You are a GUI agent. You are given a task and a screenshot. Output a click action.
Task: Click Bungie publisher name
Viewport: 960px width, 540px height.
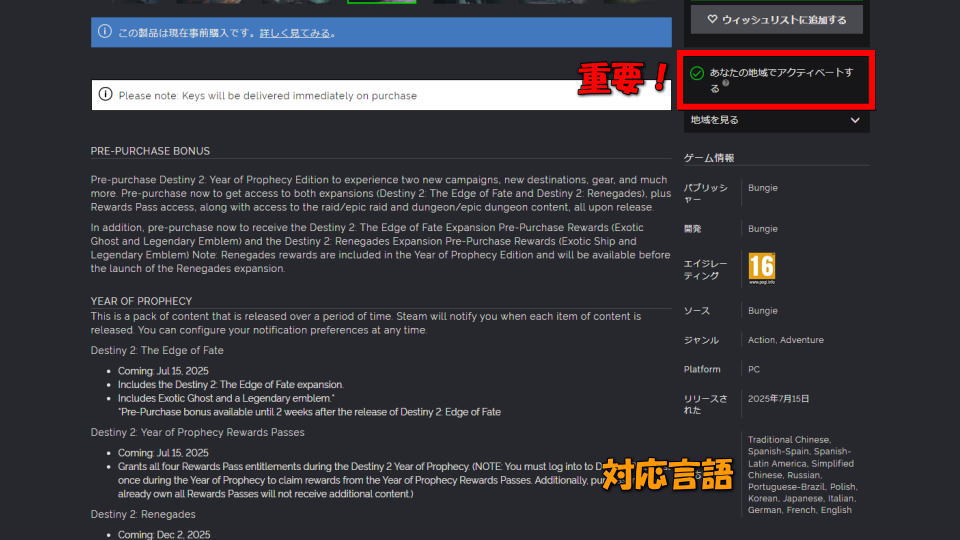pos(763,188)
